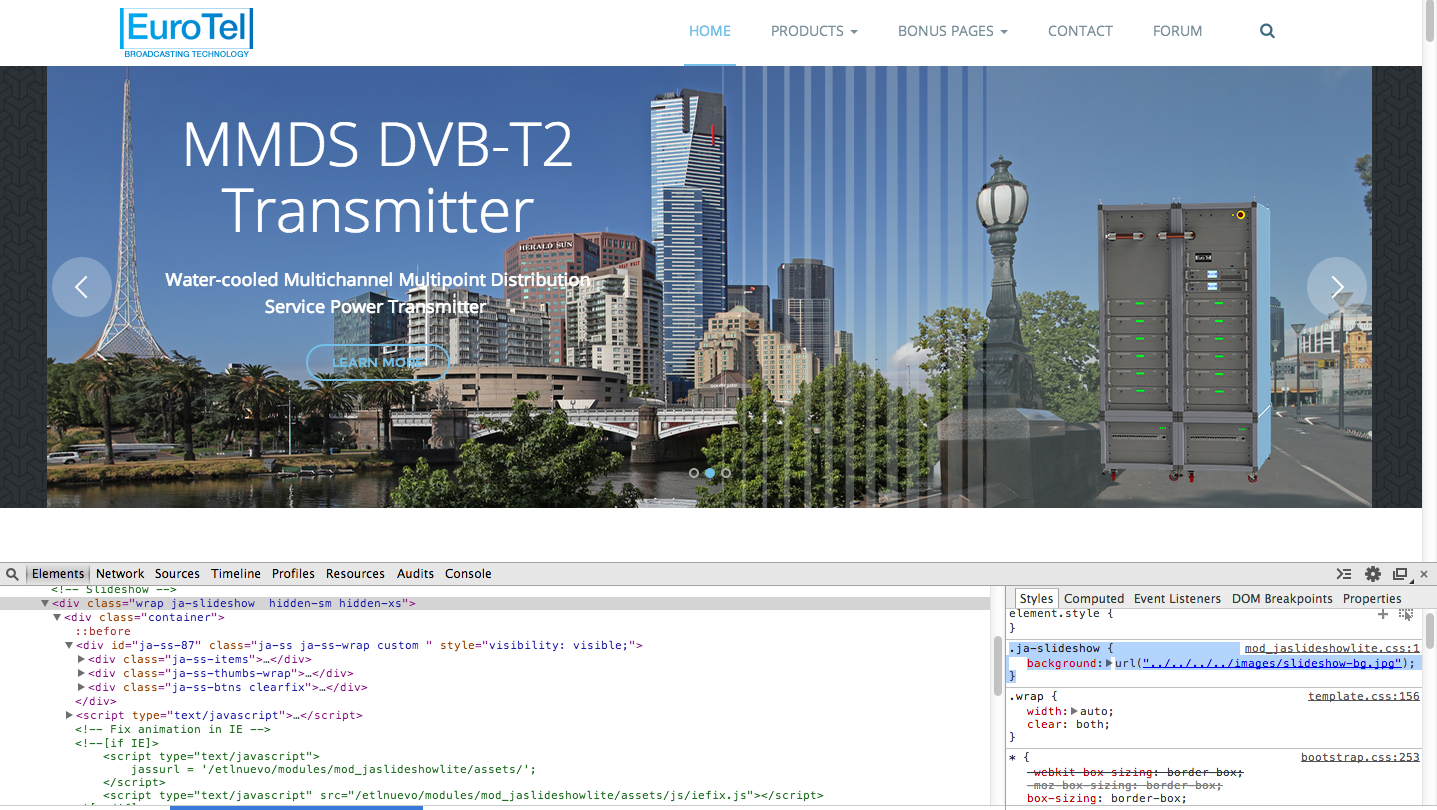This screenshot has width=1437, height=810.
Task: Open DevTools settings gear
Action: [1373, 574]
